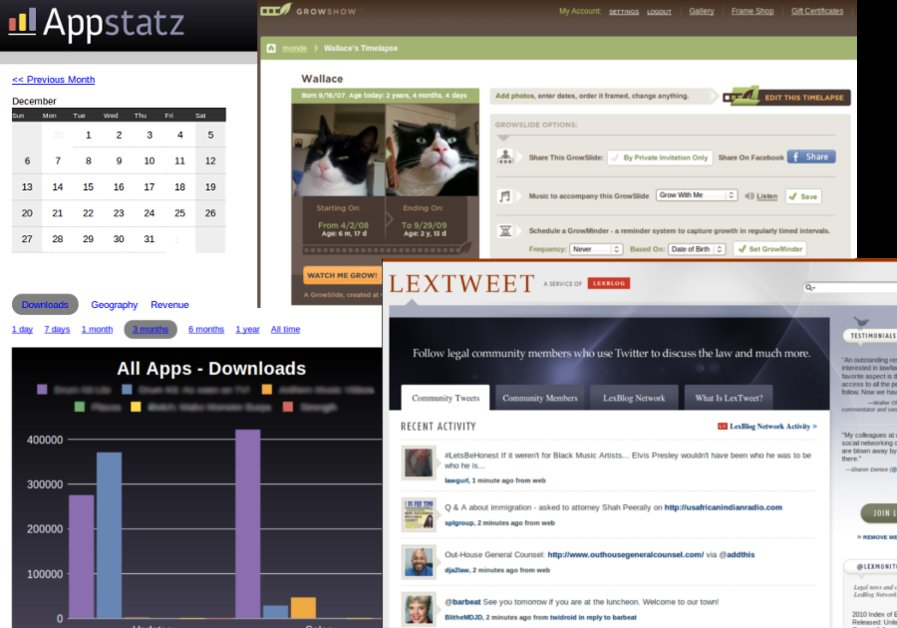Click December 1 in the calendar
This screenshot has height=628, width=897.
[88, 135]
